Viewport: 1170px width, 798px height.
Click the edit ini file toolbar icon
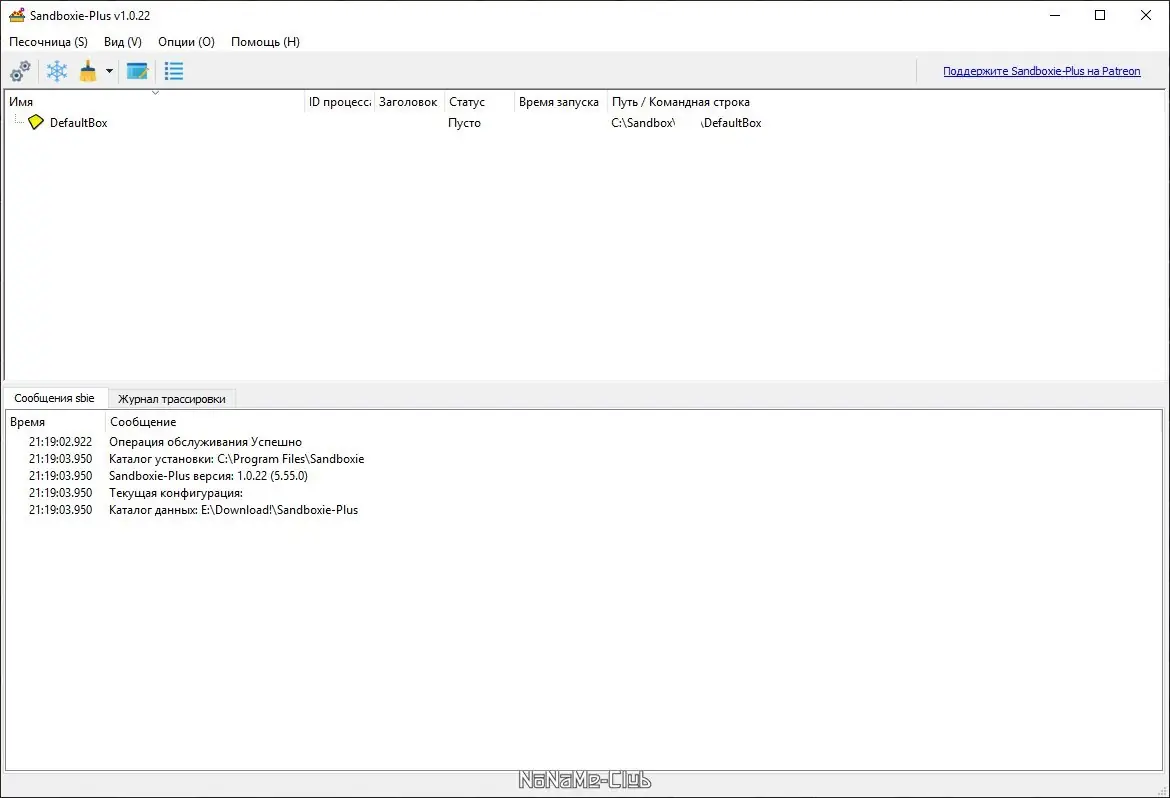point(137,72)
